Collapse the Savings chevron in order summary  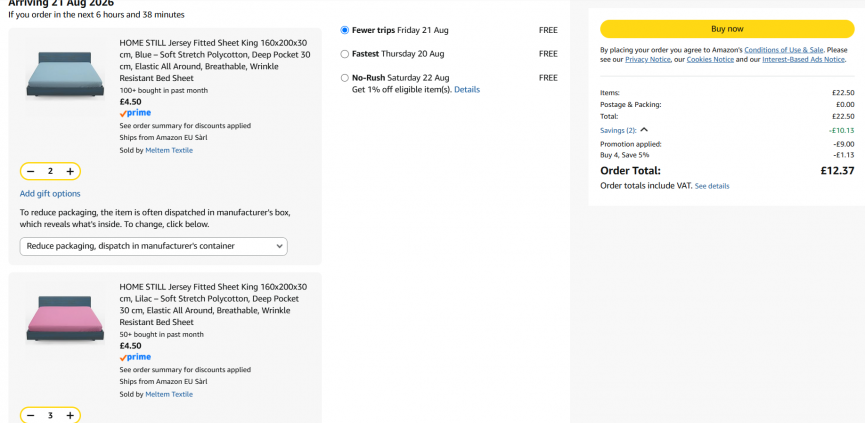pyautogui.click(x=644, y=130)
